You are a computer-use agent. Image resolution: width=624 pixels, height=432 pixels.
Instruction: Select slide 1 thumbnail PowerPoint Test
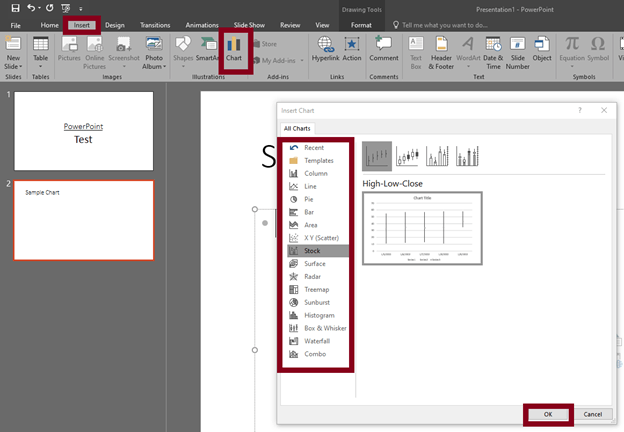84,131
